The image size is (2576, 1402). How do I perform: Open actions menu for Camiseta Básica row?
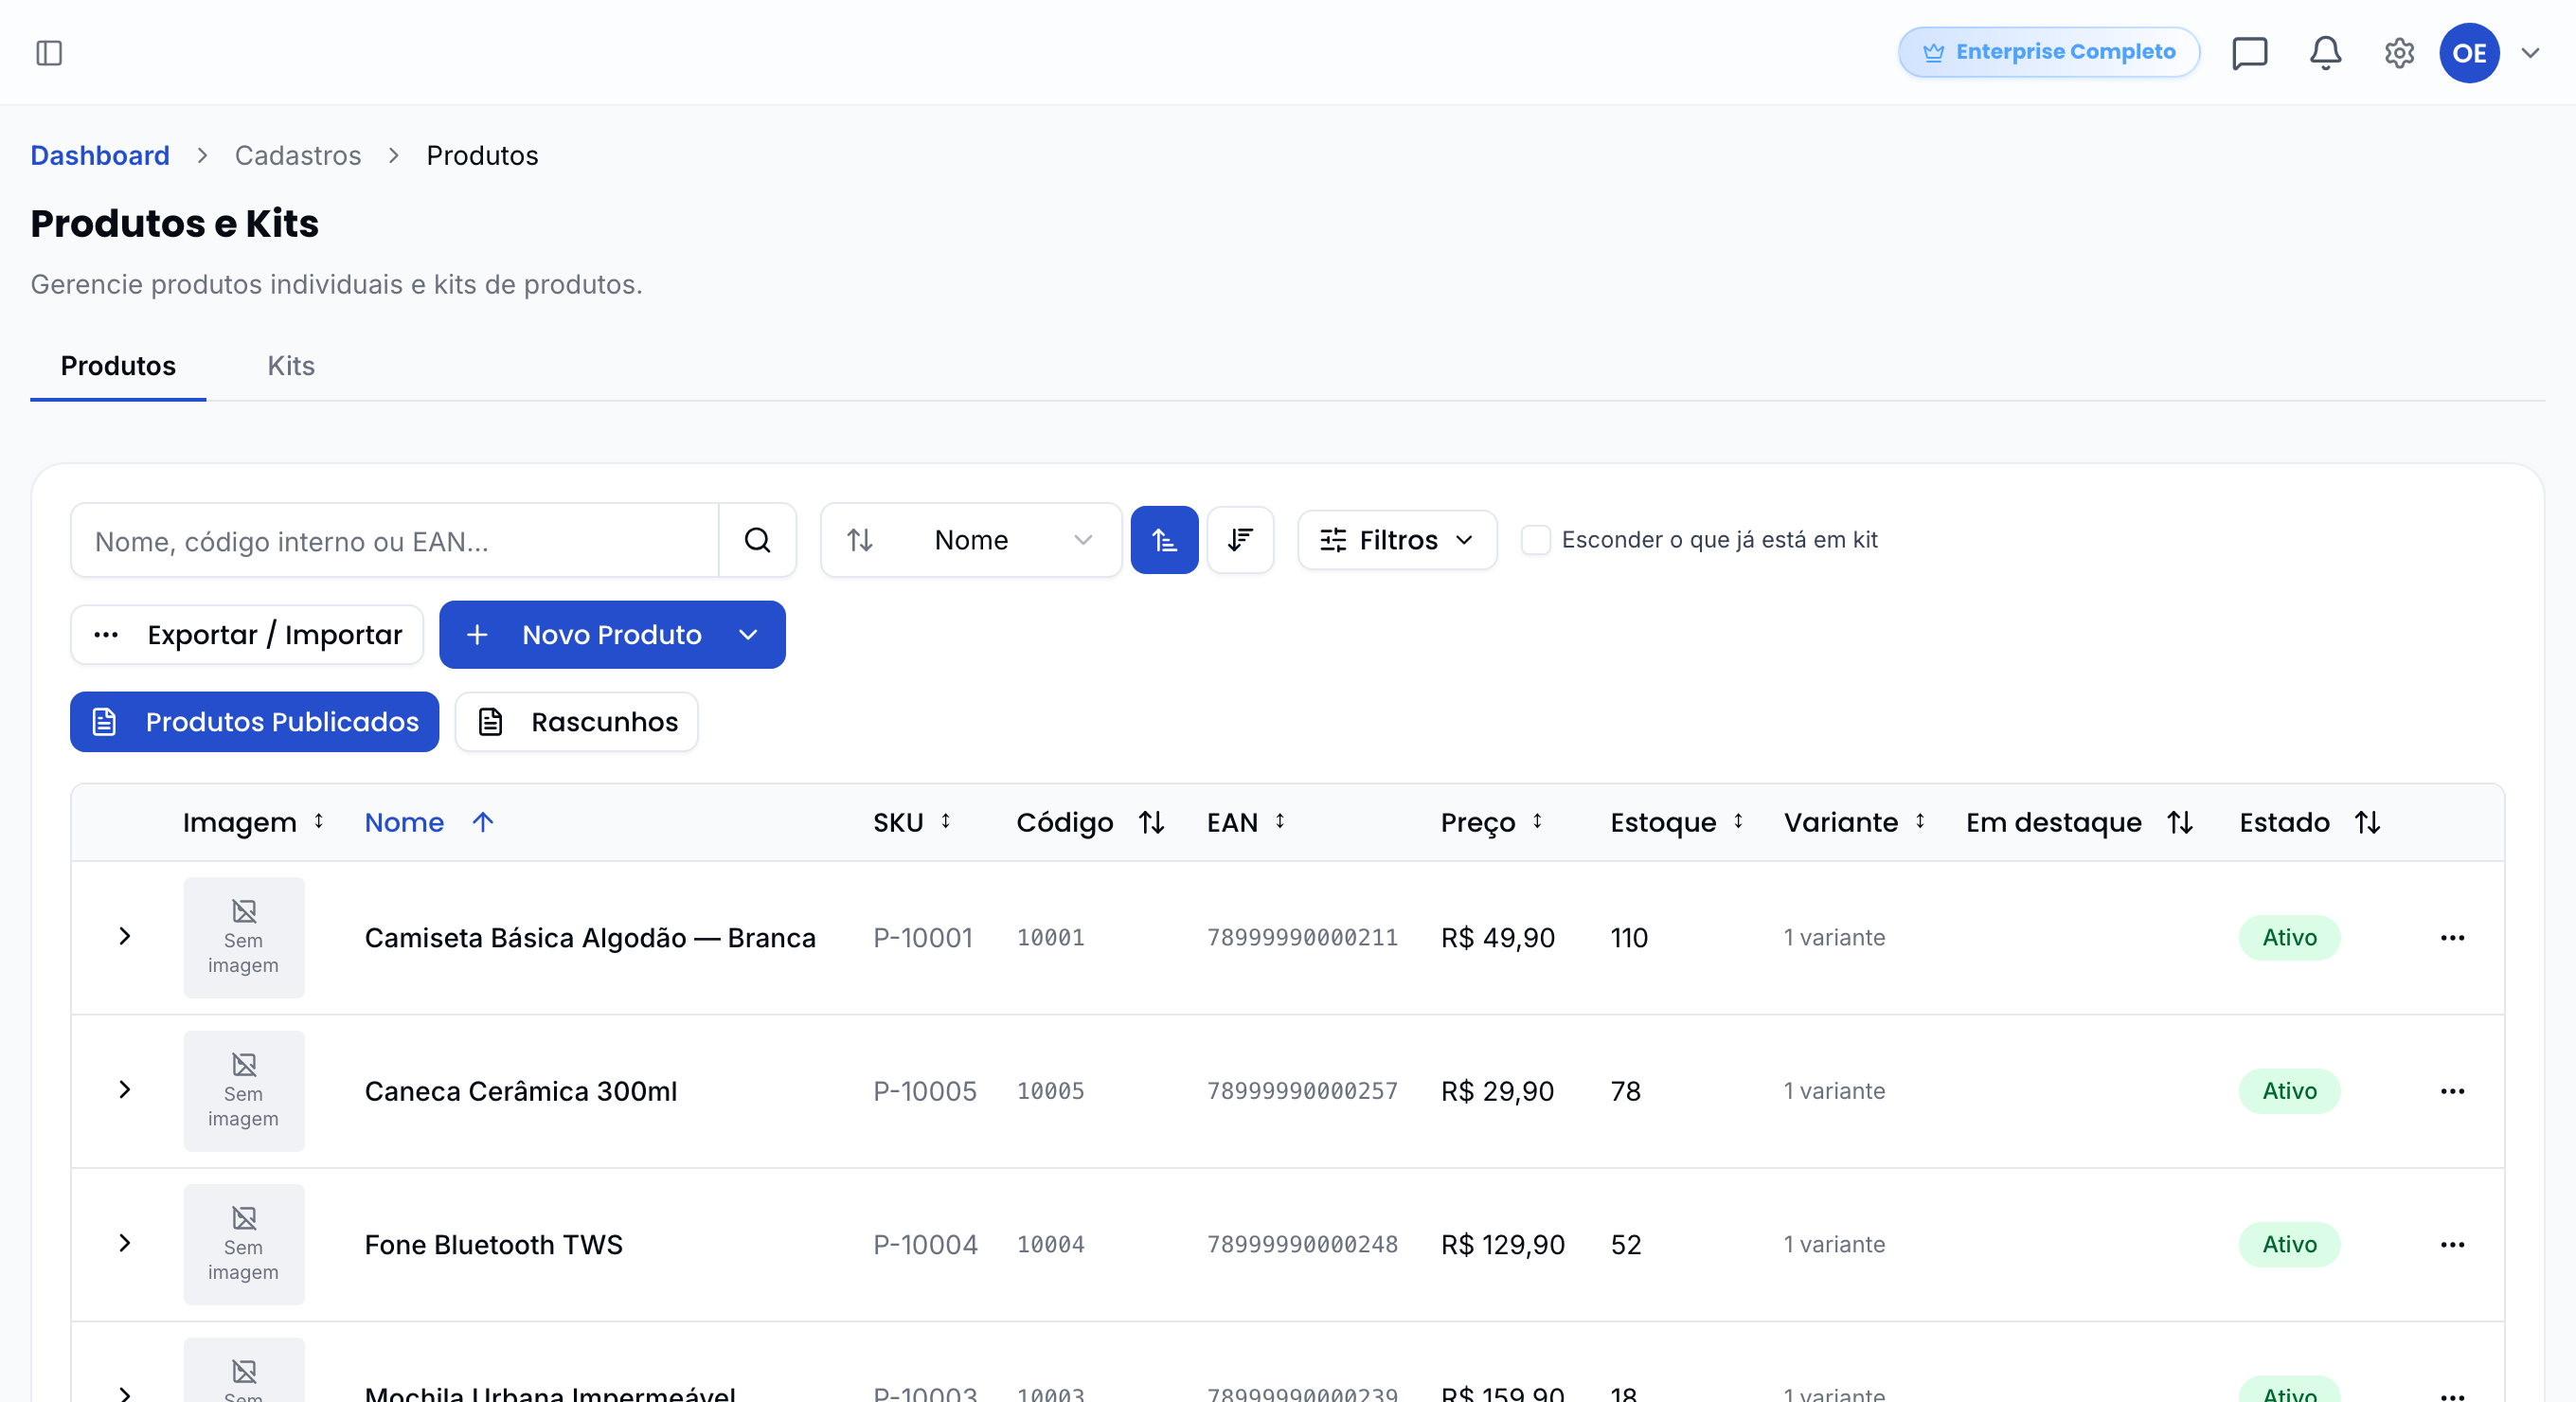pos(2452,938)
